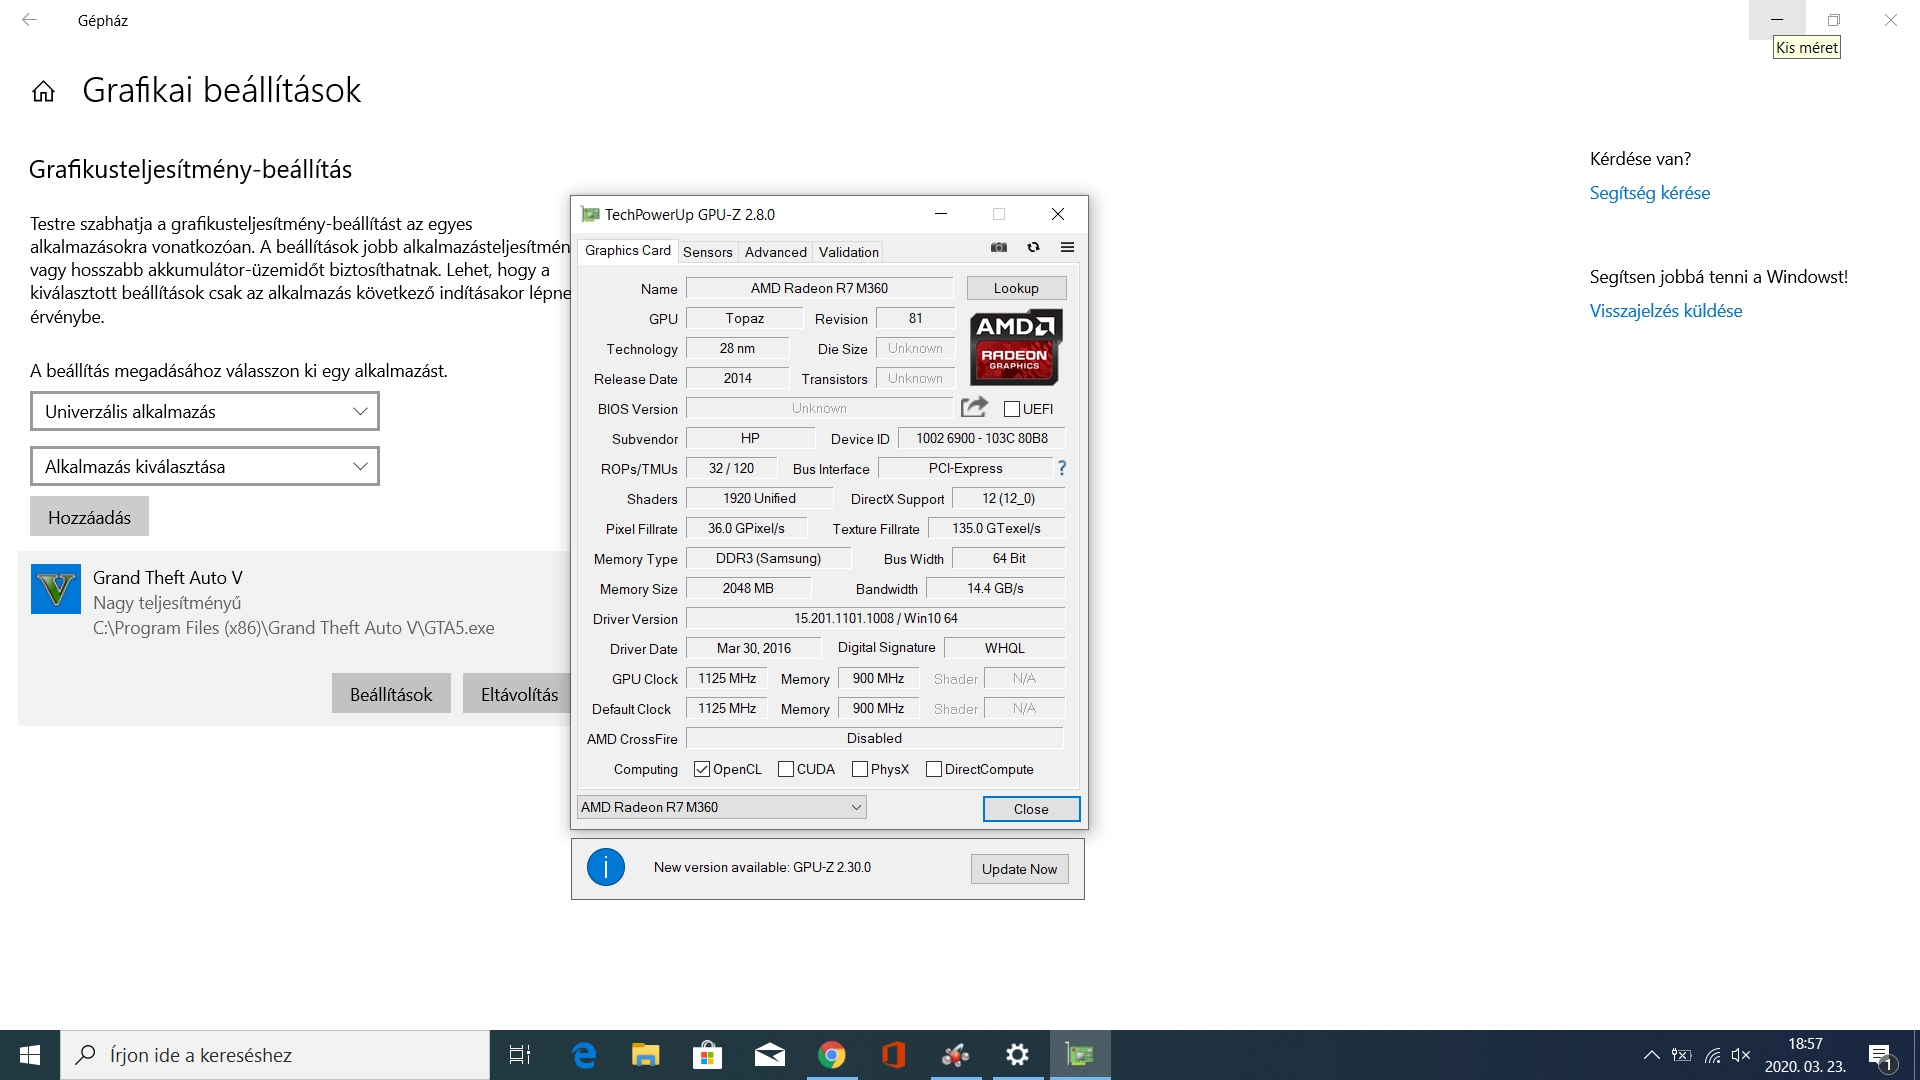The width and height of the screenshot is (1920, 1080).
Task: Open the Visszajelzés küldése link
Action: tap(1666, 311)
